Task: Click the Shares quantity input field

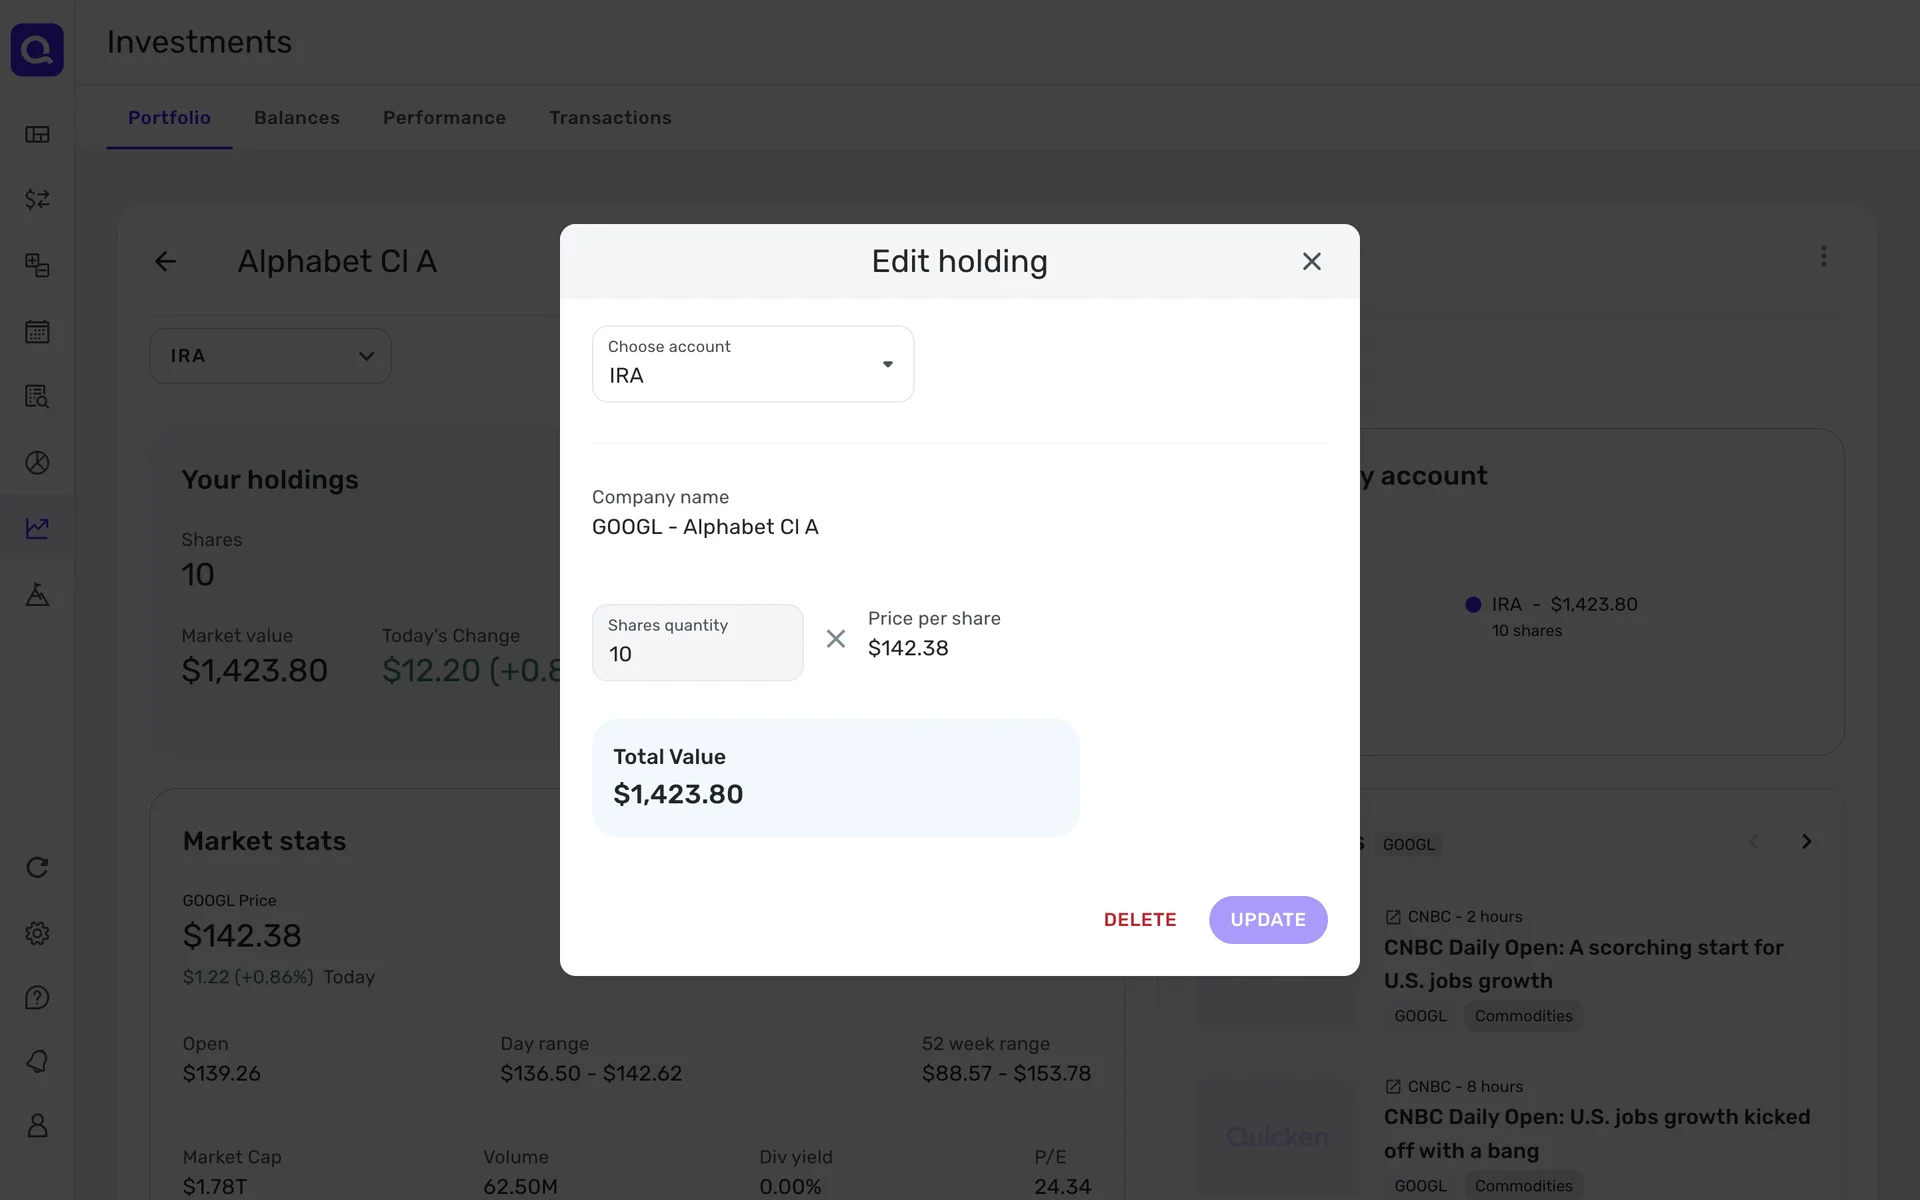Action: point(697,643)
